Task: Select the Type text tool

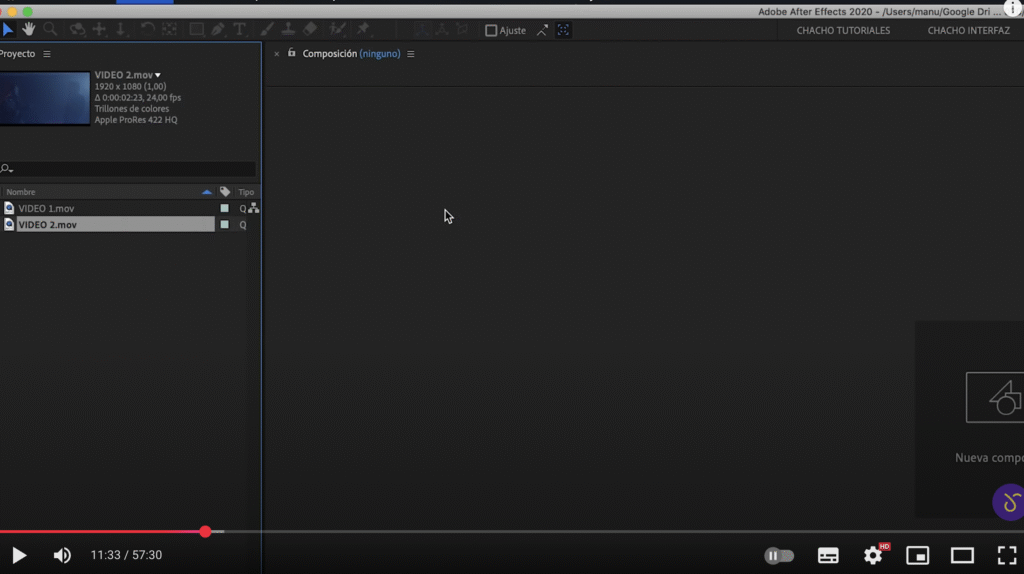Action: point(239,30)
